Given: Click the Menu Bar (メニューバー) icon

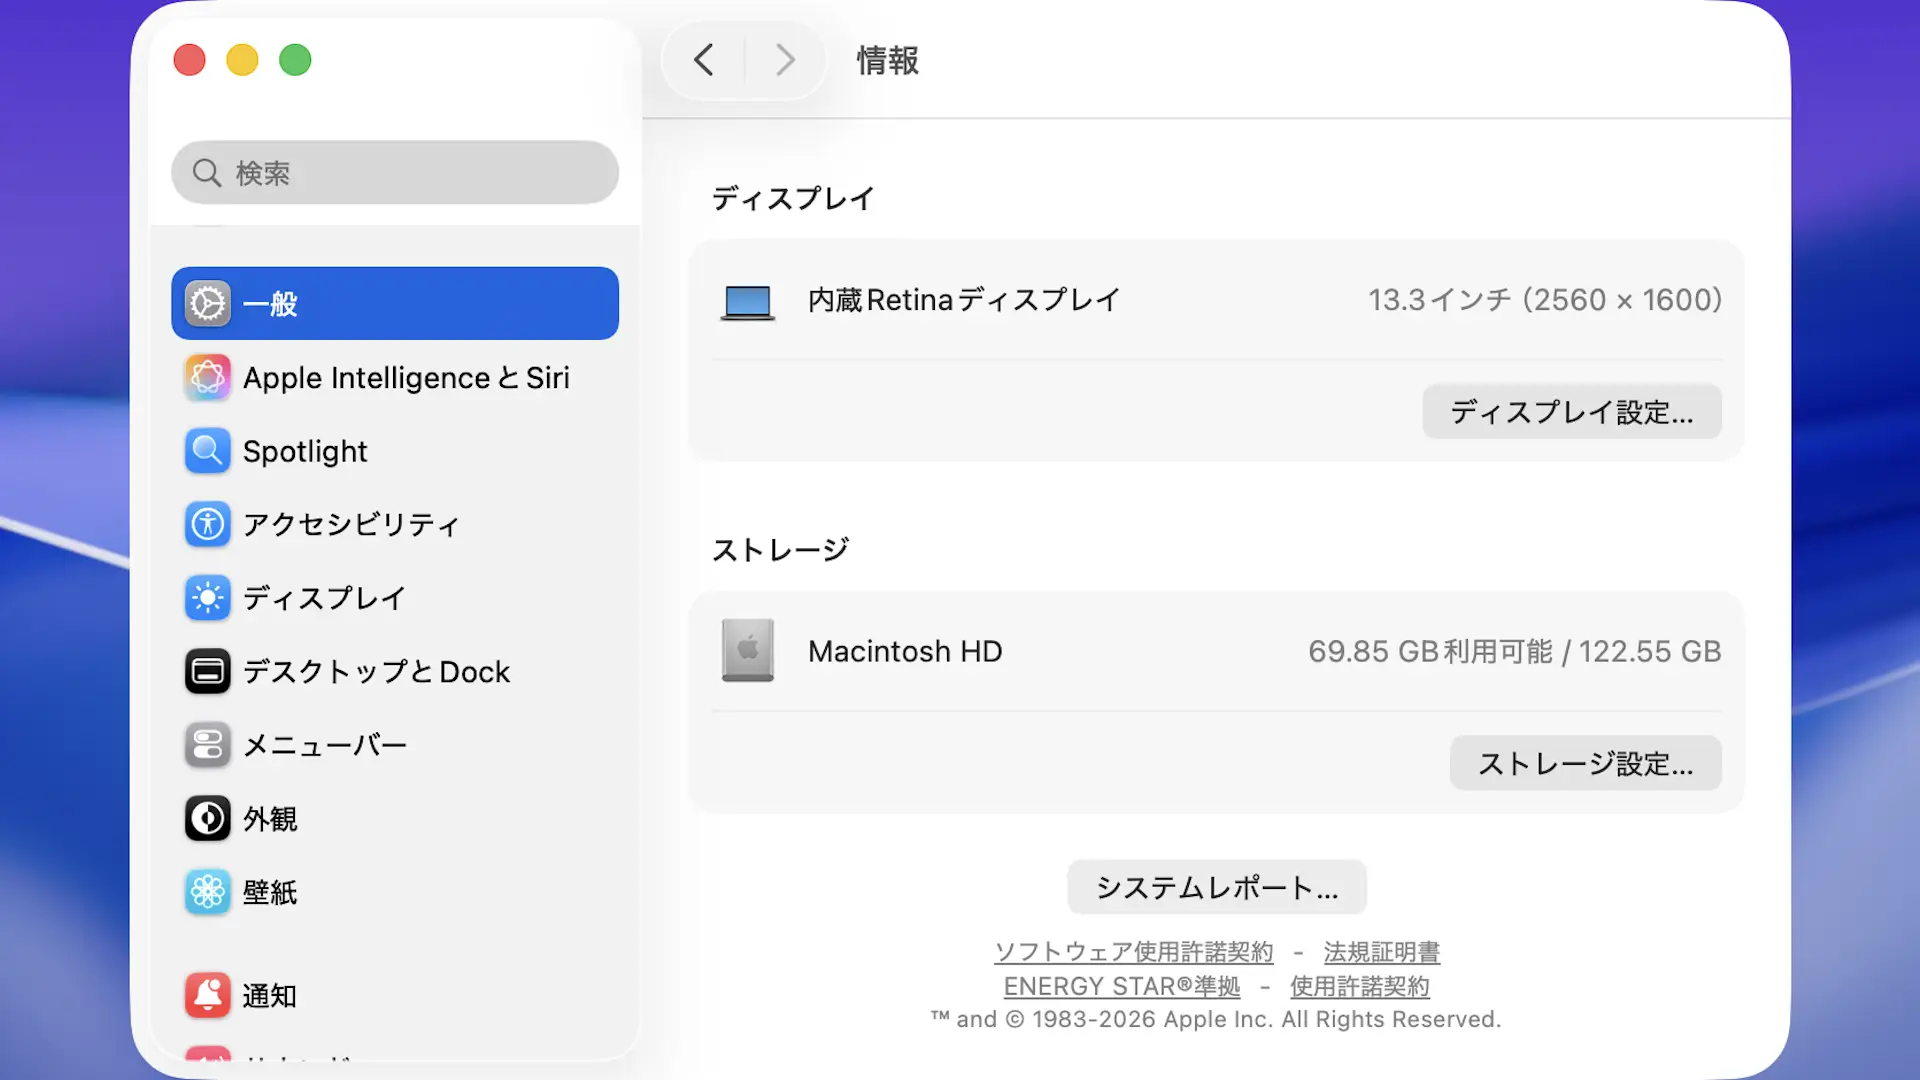Looking at the screenshot, I should [208, 745].
